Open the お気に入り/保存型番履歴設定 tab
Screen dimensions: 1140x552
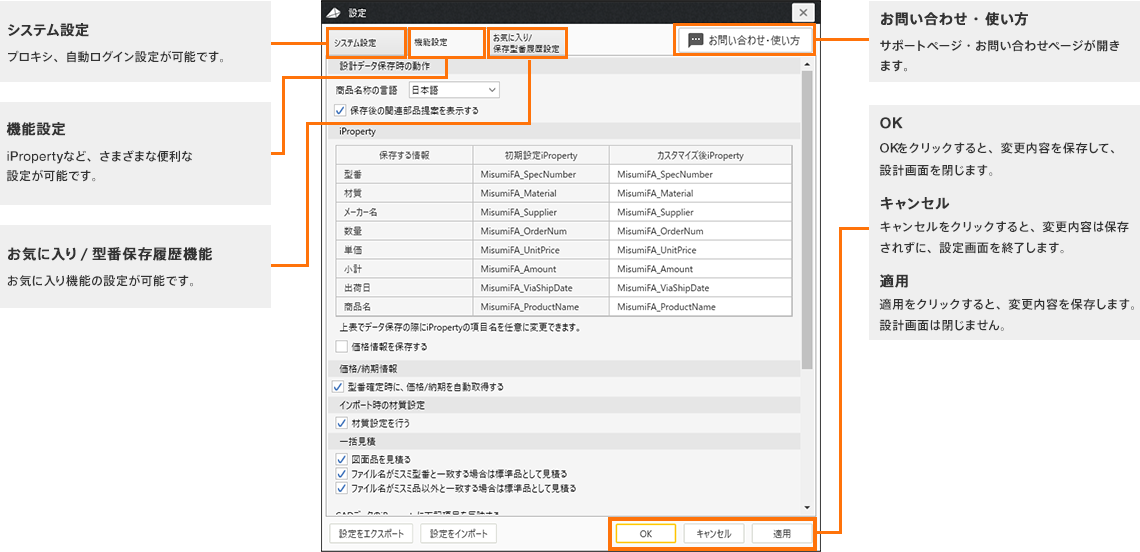click(x=528, y=43)
